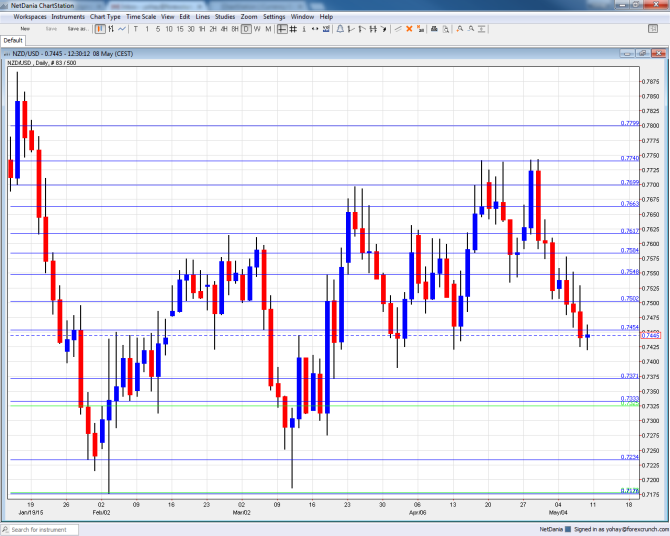
Task: Select the 1 minute time scale
Action: [147, 29]
